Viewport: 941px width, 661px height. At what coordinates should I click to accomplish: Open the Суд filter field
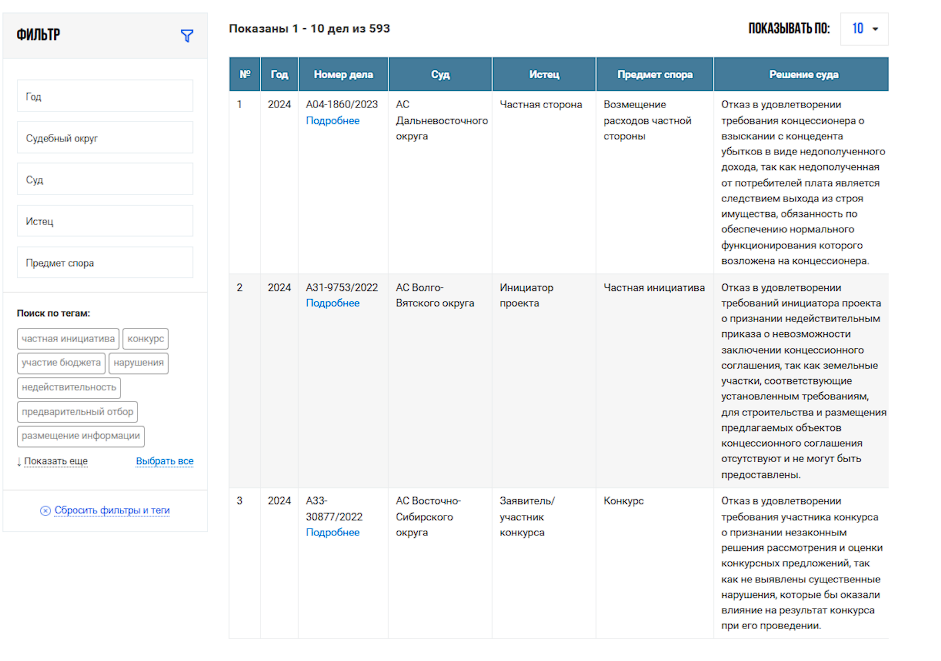[x=105, y=180]
